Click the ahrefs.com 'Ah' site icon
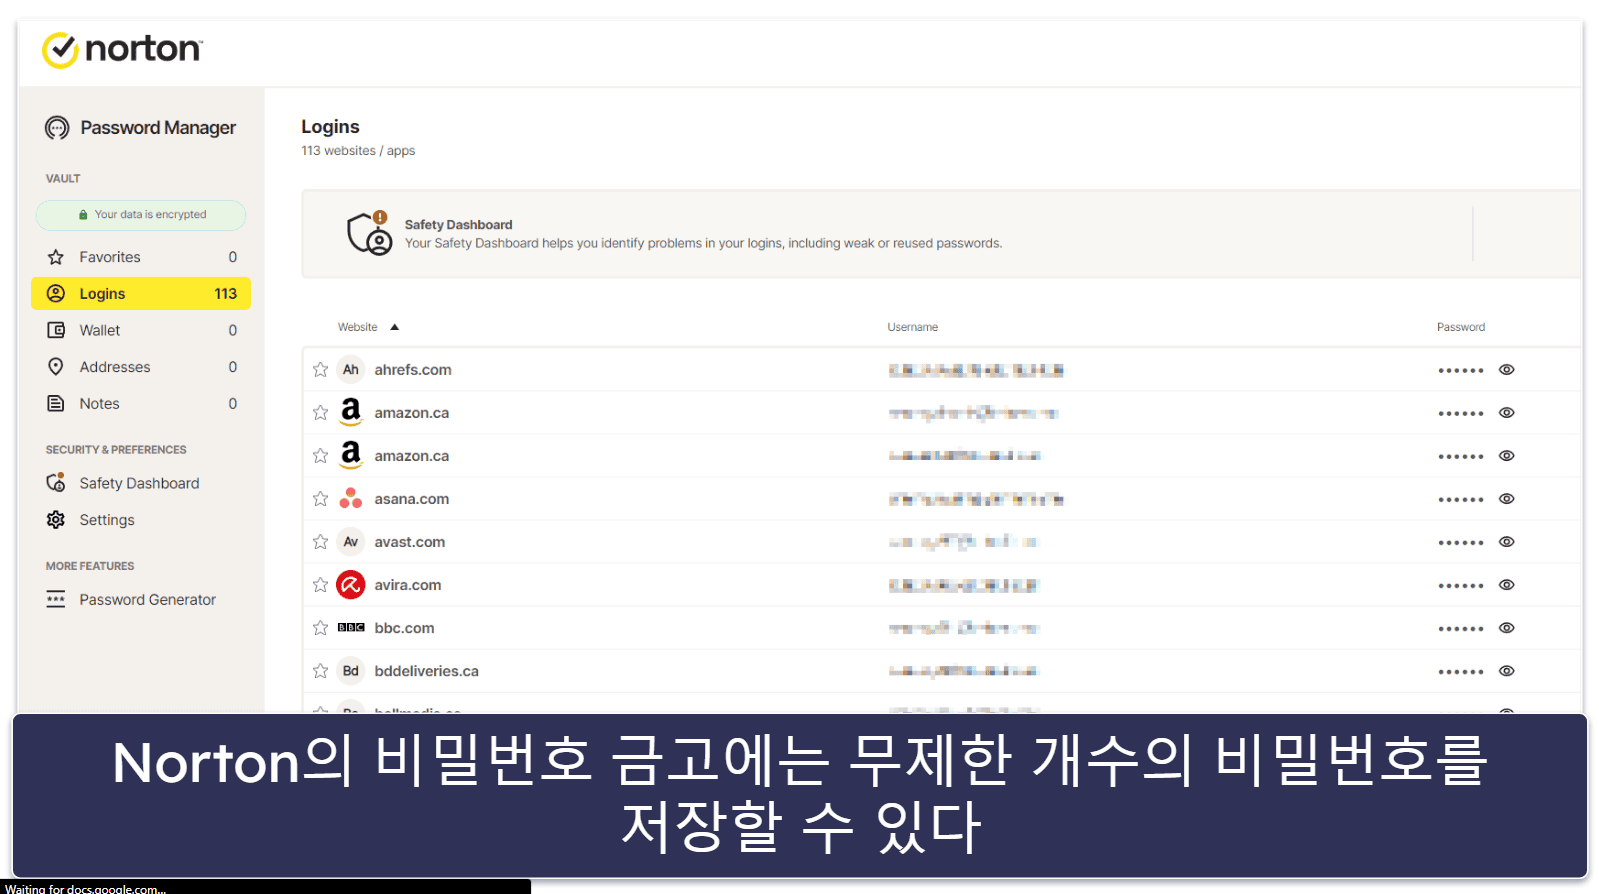 (x=350, y=370)
